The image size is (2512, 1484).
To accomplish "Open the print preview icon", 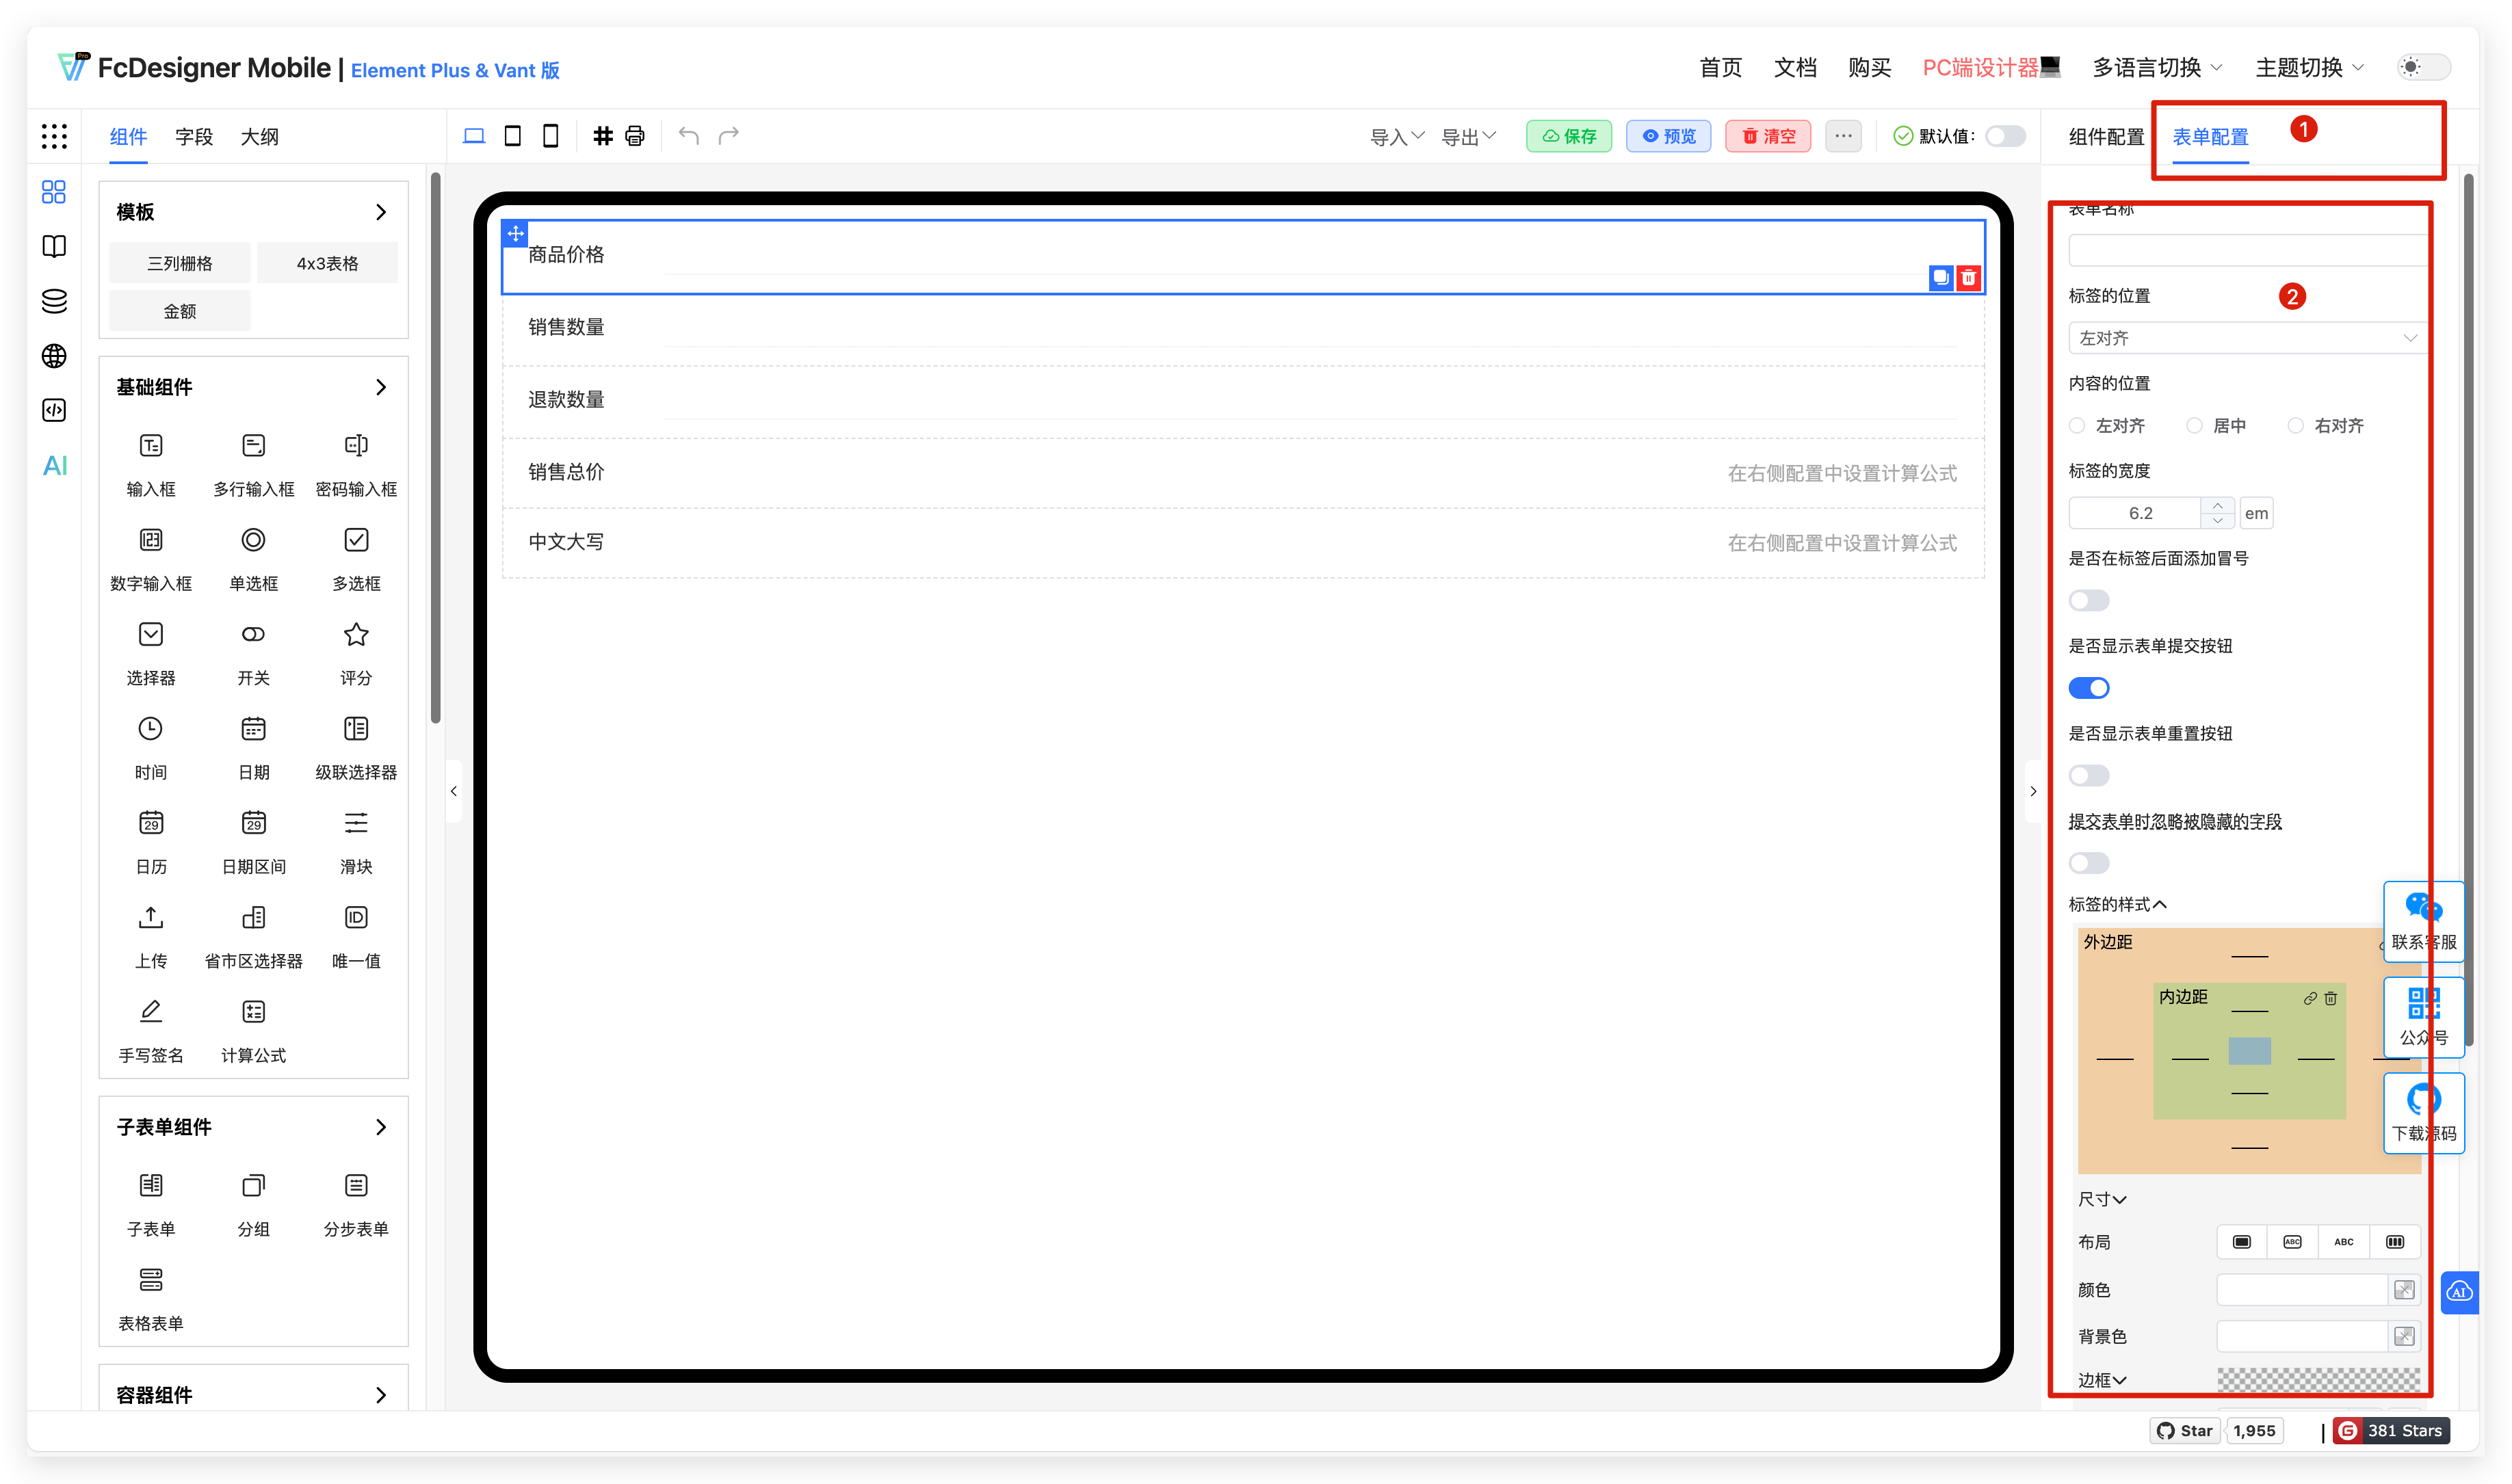I will coord(634,135).
